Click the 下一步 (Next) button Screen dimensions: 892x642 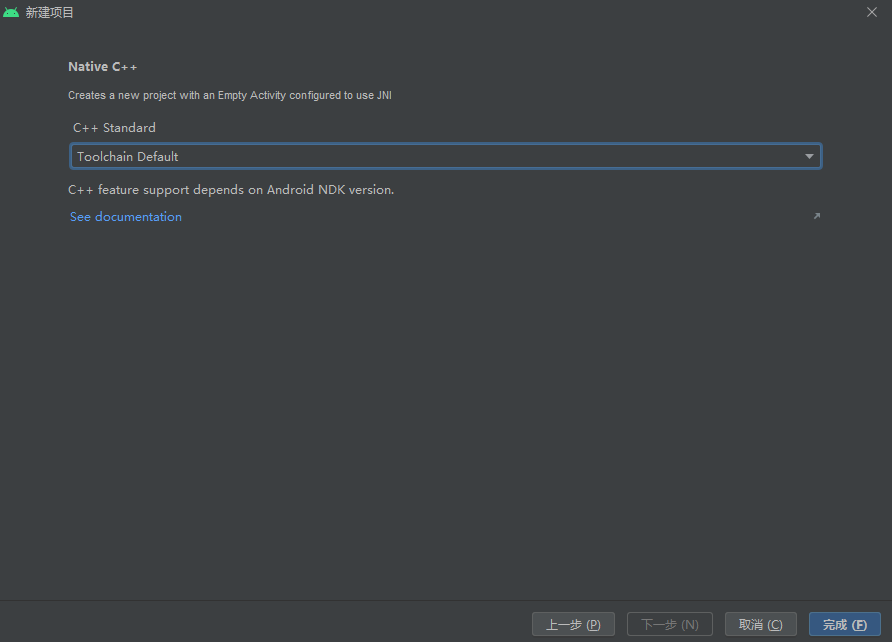coord(669,623)
